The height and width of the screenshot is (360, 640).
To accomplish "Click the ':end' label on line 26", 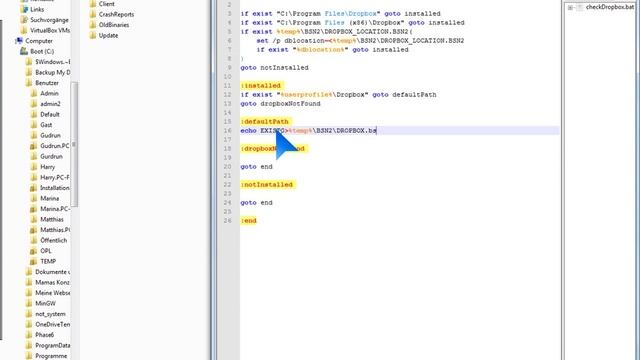I will [x=249, y=220].
